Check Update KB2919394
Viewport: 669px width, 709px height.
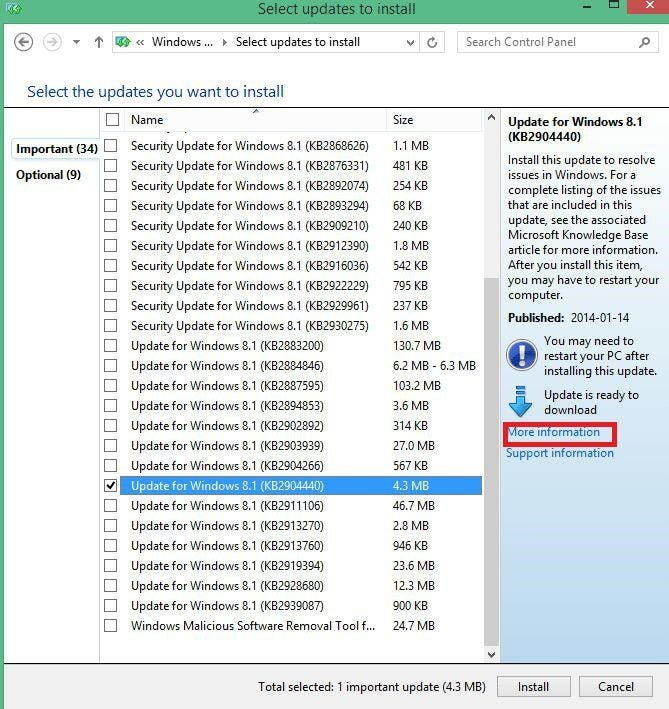[111, 566]
